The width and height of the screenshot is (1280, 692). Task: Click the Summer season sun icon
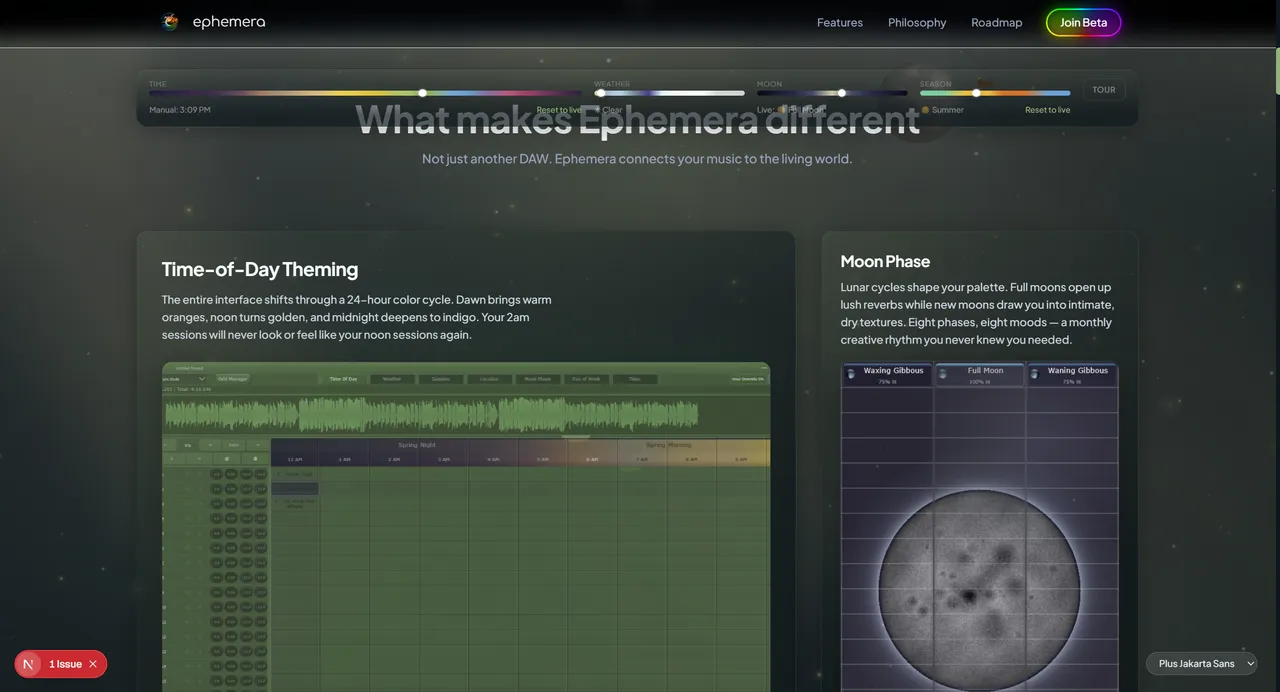[x=925, y=110]
